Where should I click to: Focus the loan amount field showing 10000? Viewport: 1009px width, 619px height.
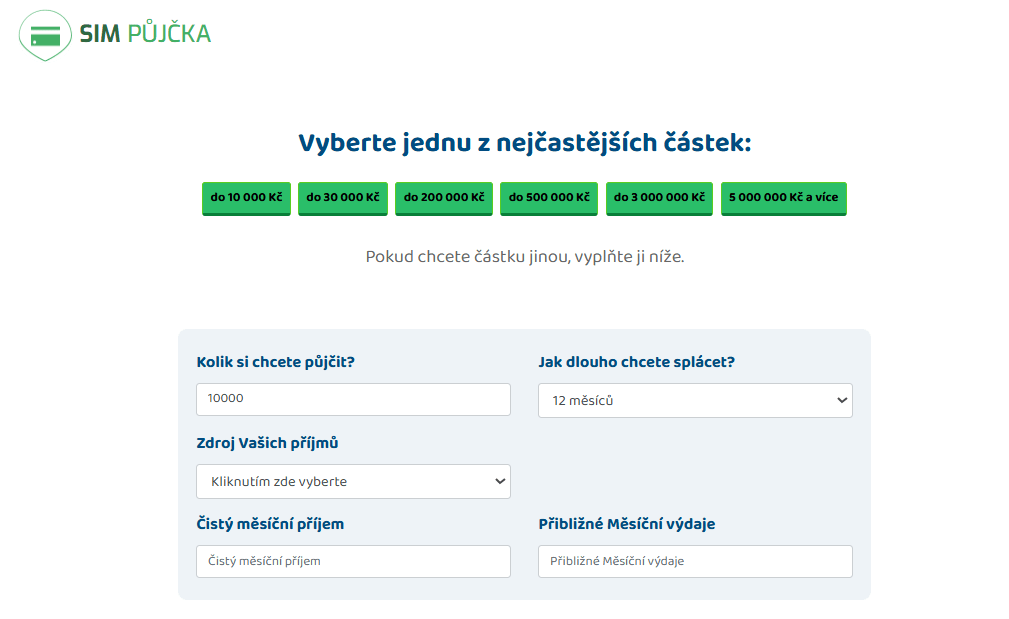coord(353,399)
